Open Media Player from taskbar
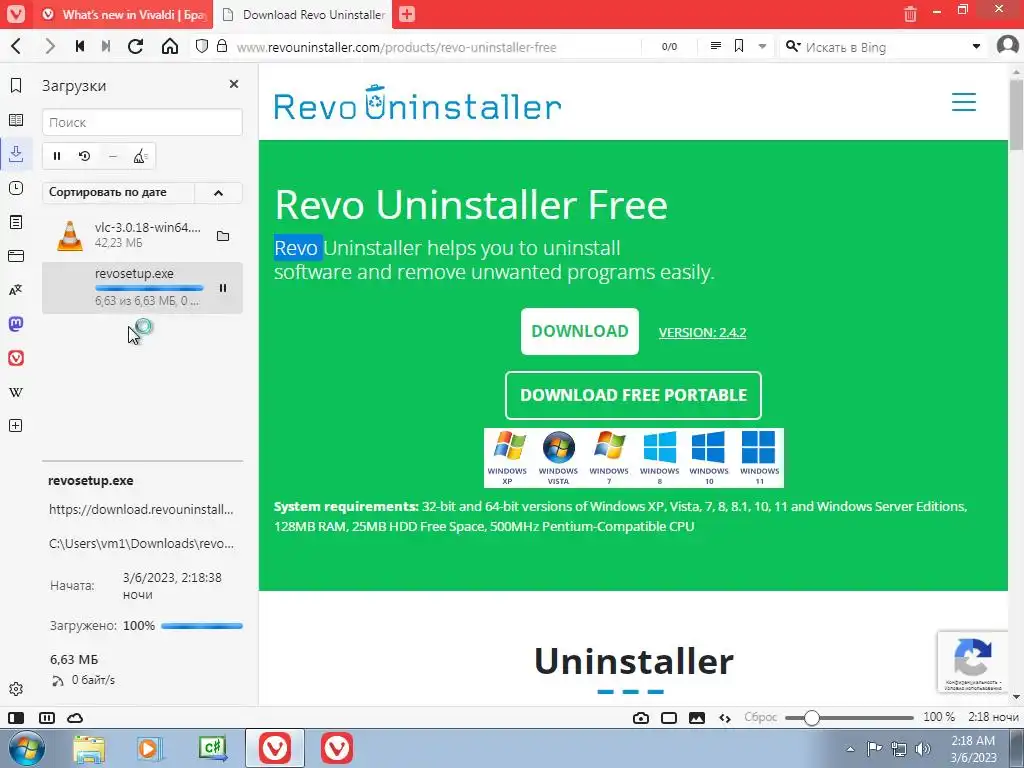The image size is (1024, 768). tap(150, 748)
